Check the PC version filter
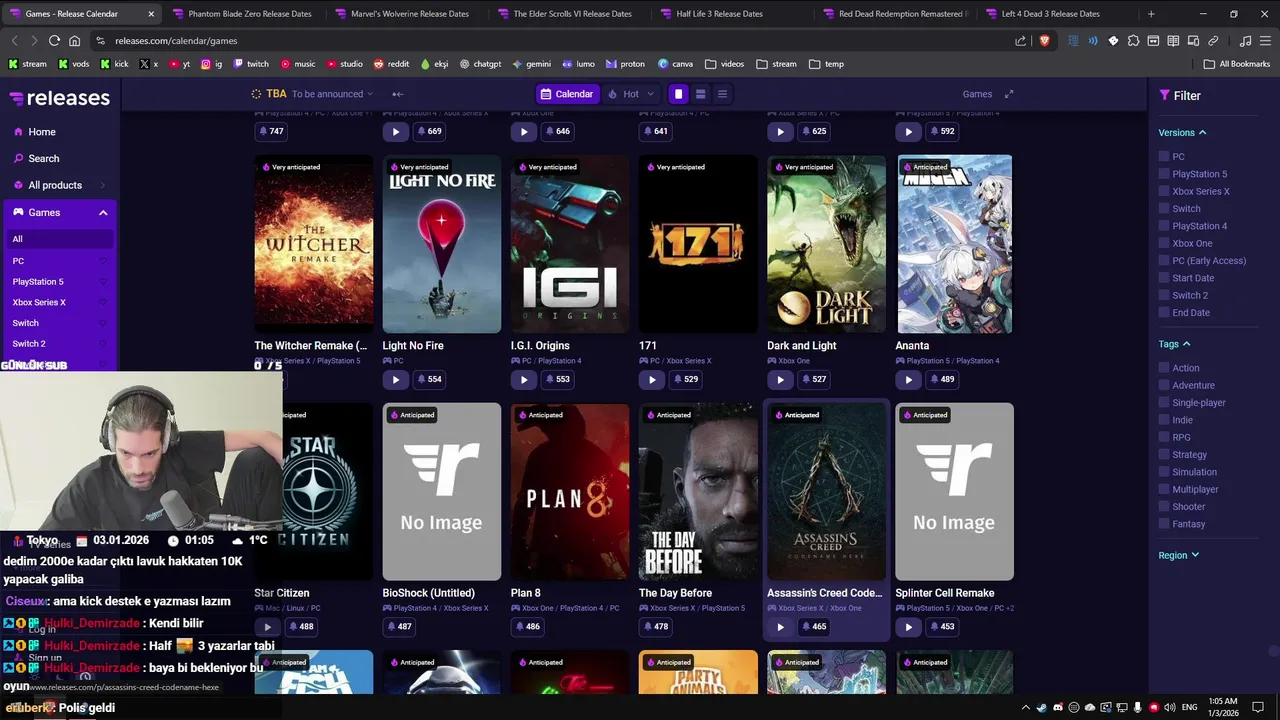 1164,157
